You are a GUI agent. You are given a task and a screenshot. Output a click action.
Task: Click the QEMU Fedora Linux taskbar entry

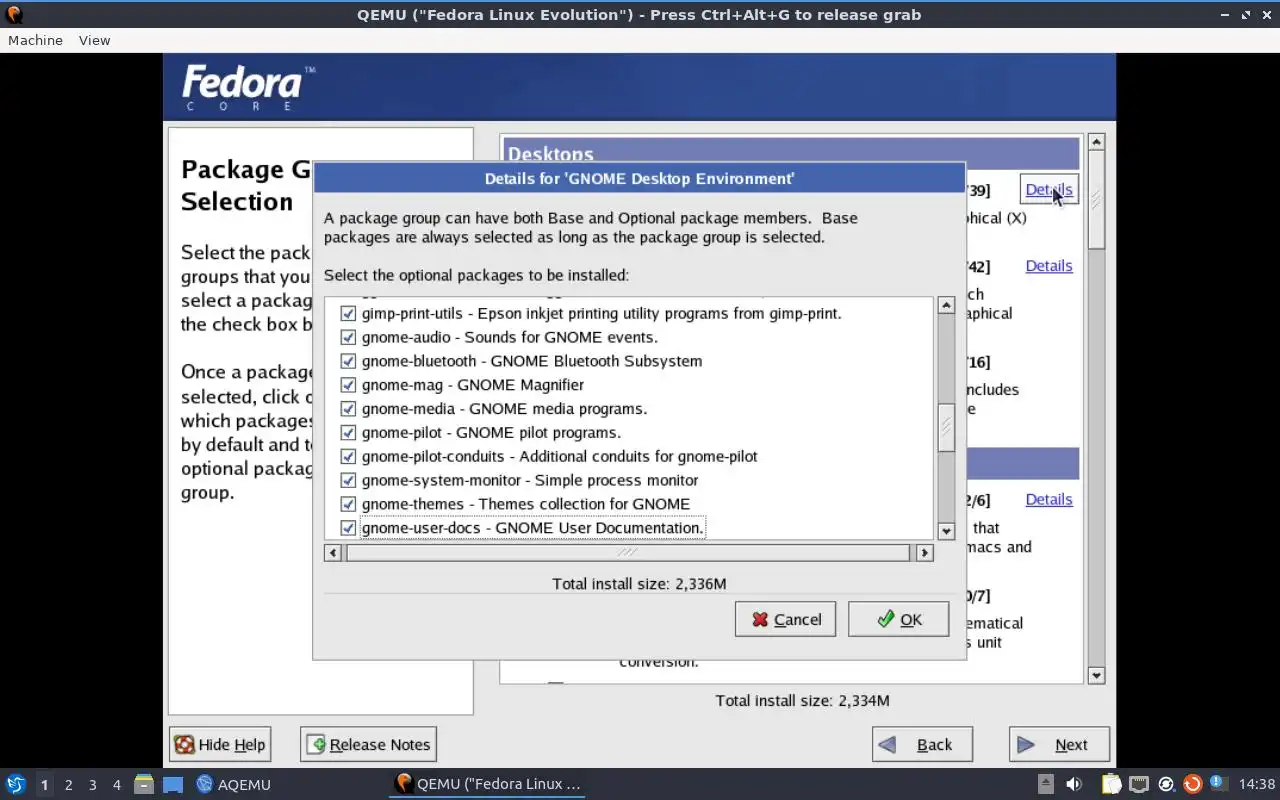pyautogui.click(x=487, y=784)
